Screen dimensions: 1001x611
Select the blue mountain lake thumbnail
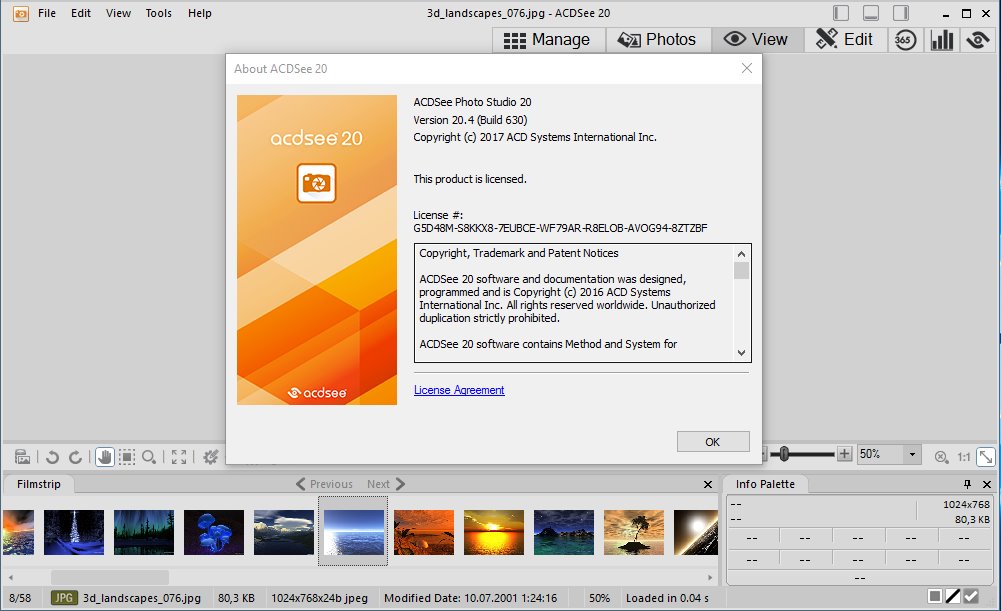pyautogui.click(x=564, y=532)
